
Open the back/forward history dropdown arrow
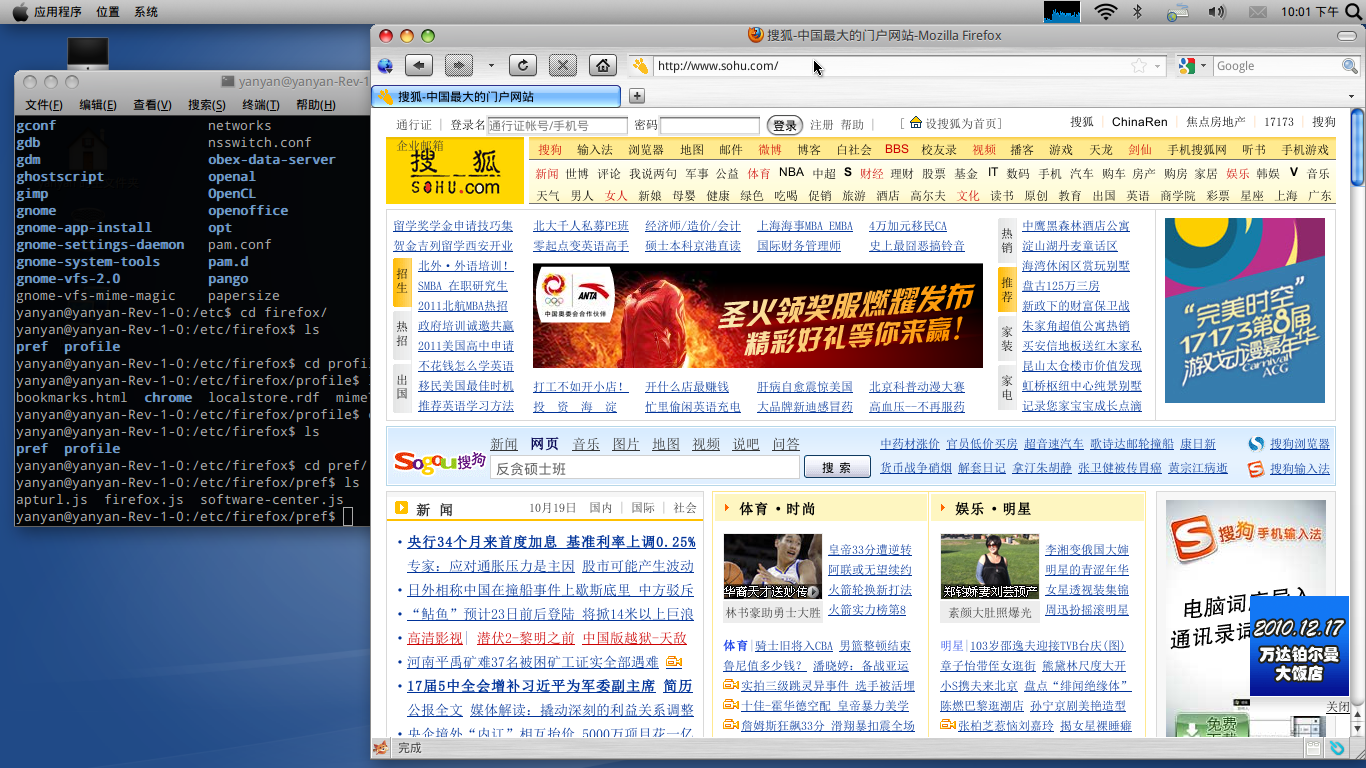click(491, 66)
